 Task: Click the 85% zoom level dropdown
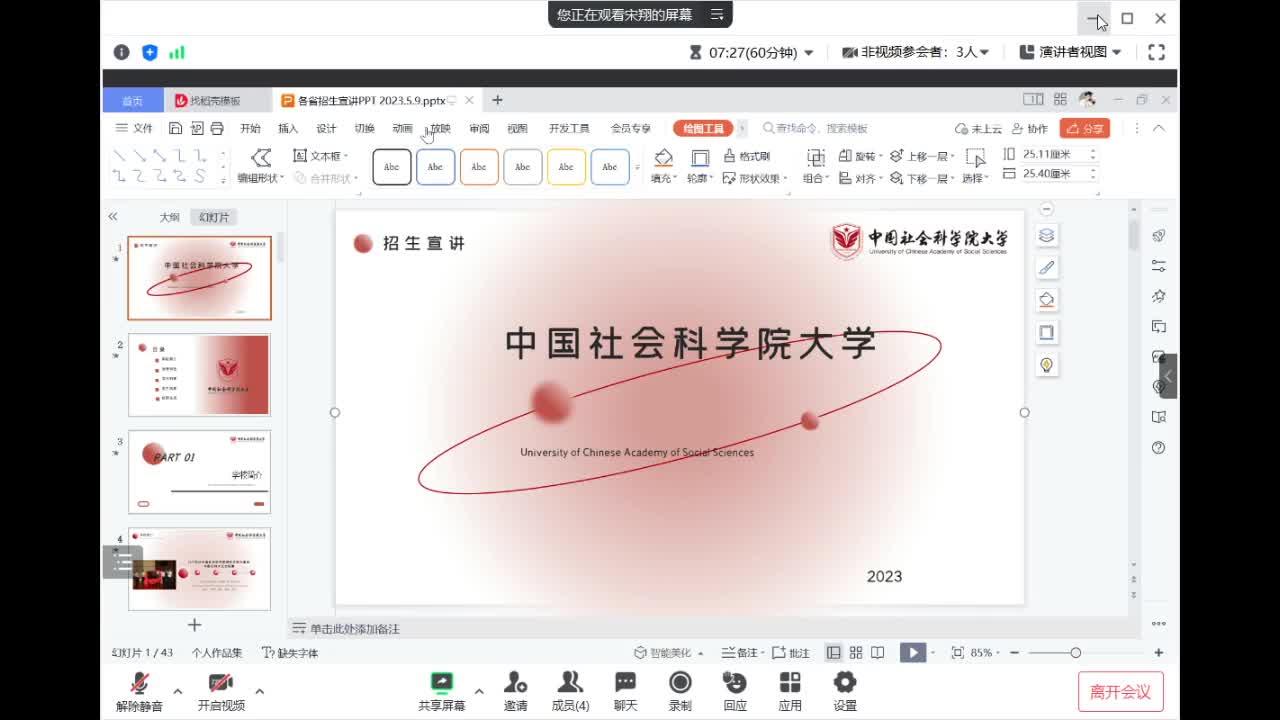point(984,653)
